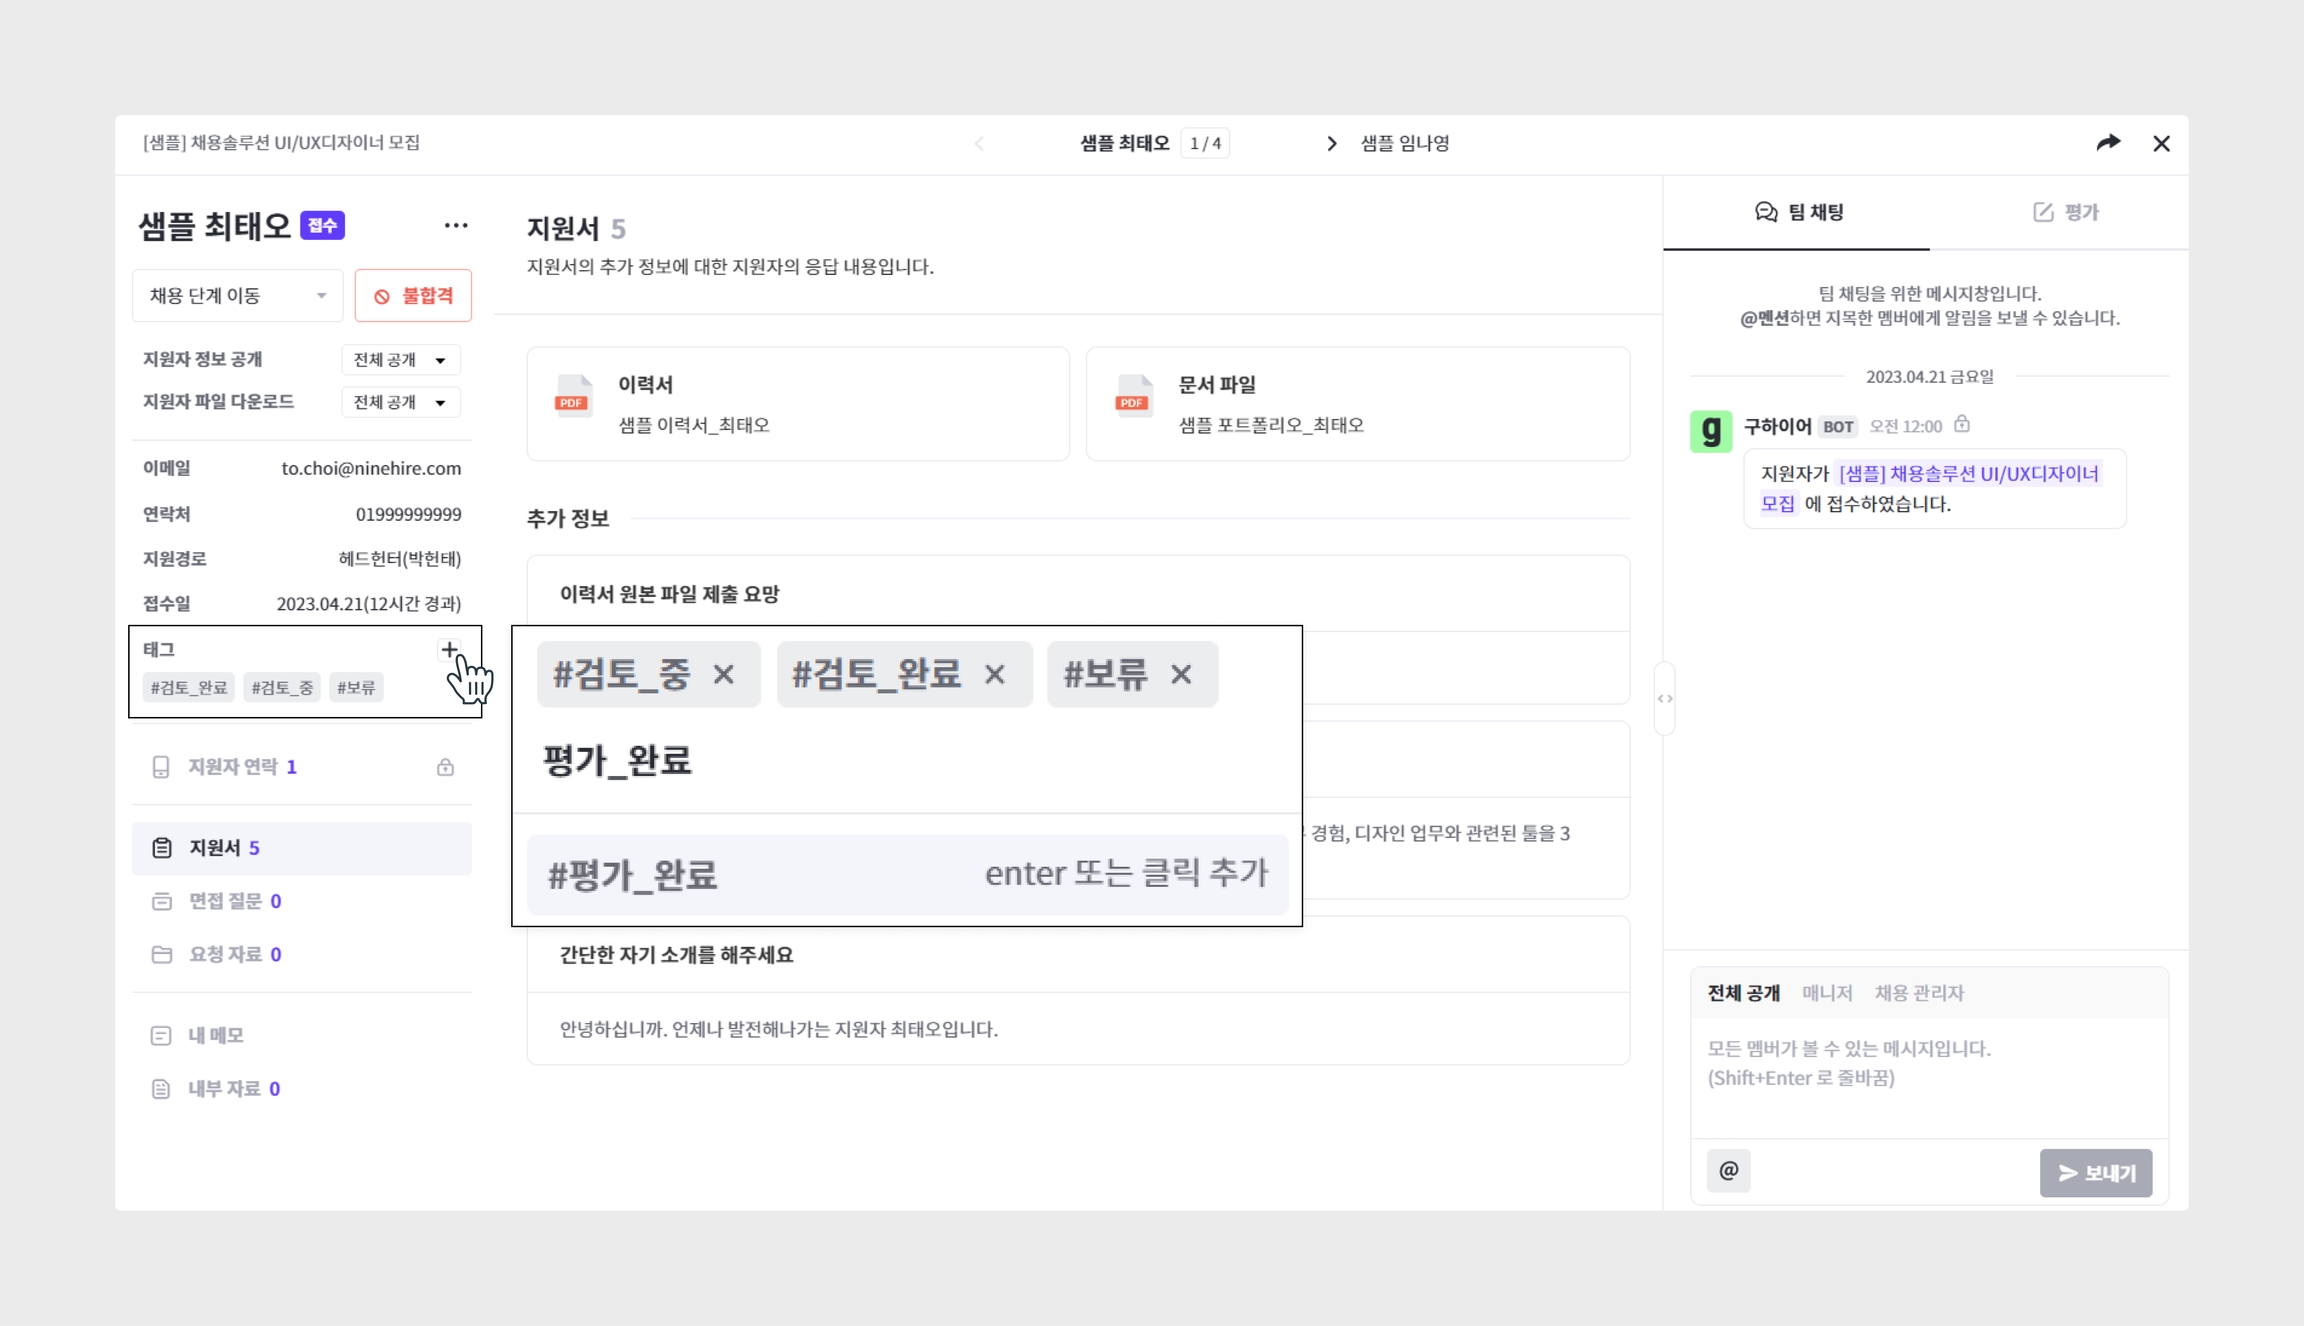Expand 지원자 파일 다운로드 dropdown
Viewport: 2304px width, 1326px height.
(400, 402)
